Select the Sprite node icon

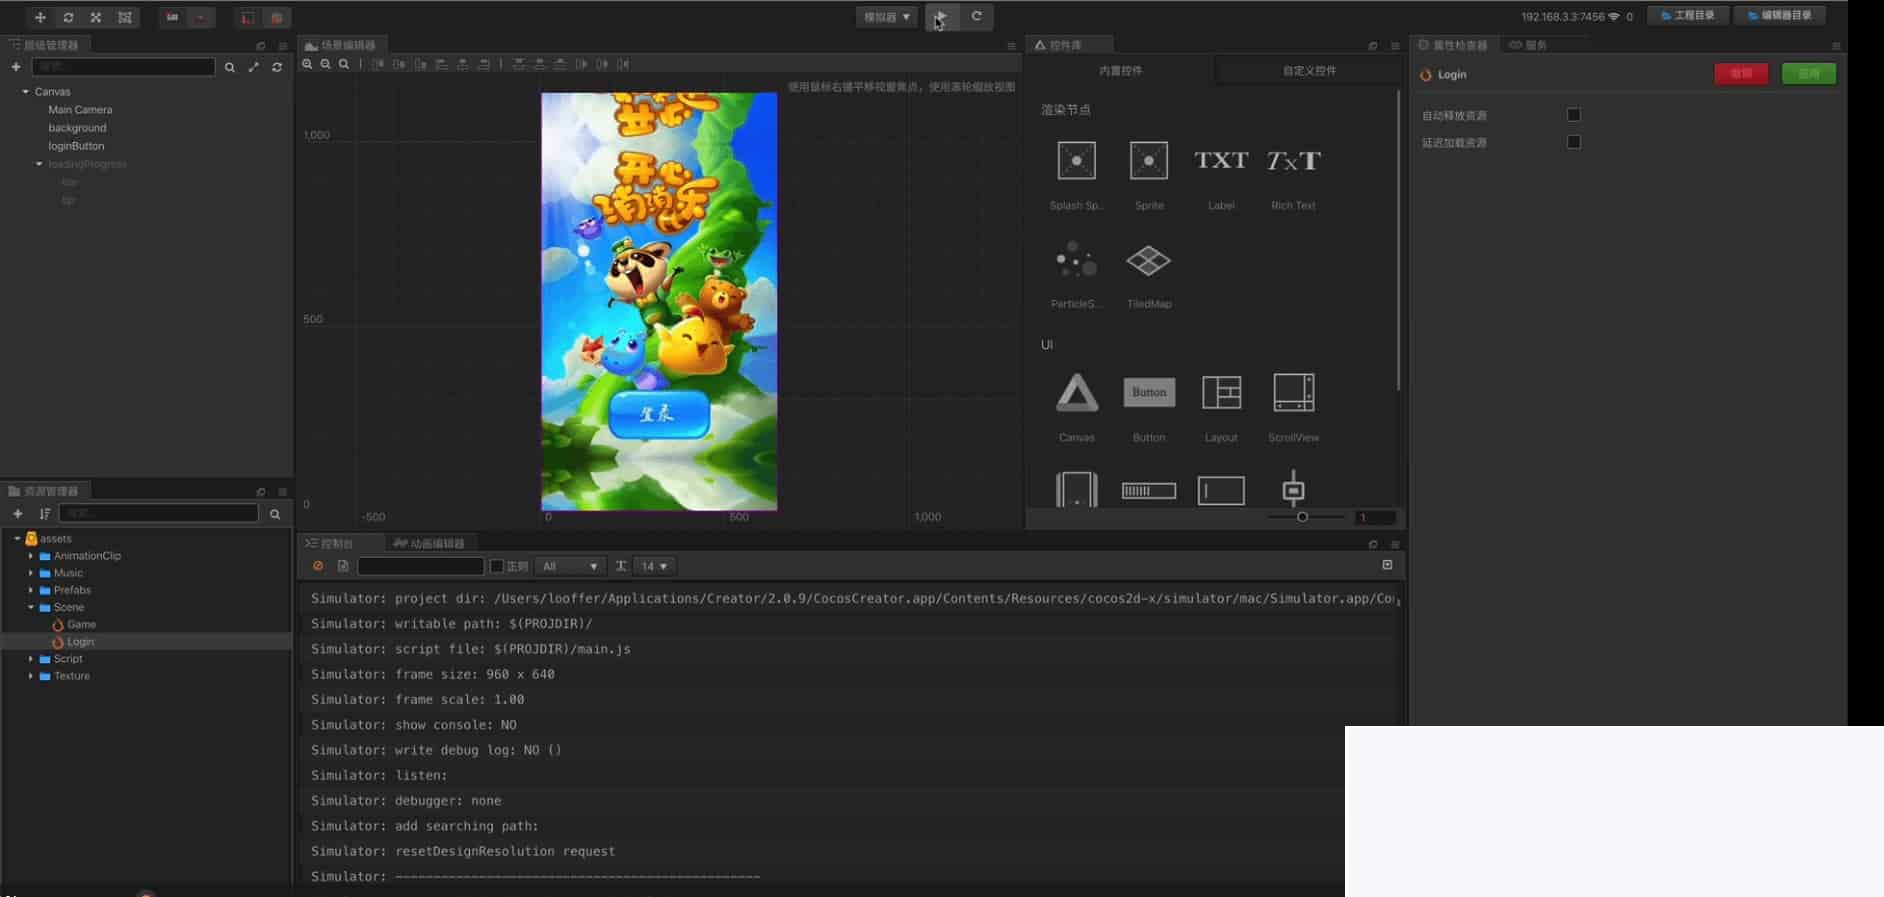click(x=1148, y=161)
